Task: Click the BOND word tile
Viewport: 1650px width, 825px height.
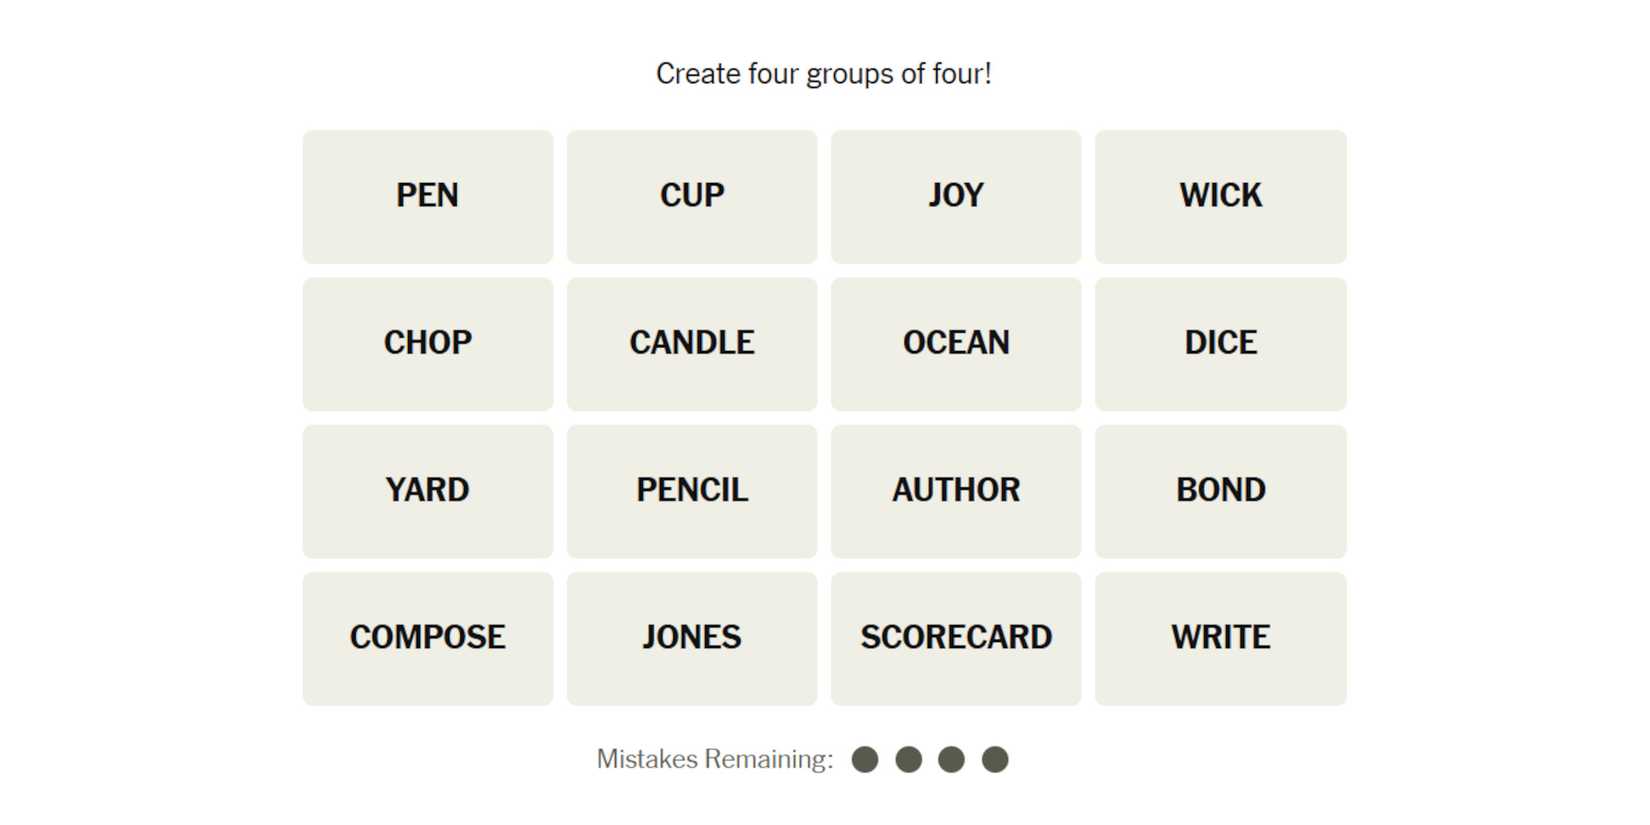Action: [1220, 491]
